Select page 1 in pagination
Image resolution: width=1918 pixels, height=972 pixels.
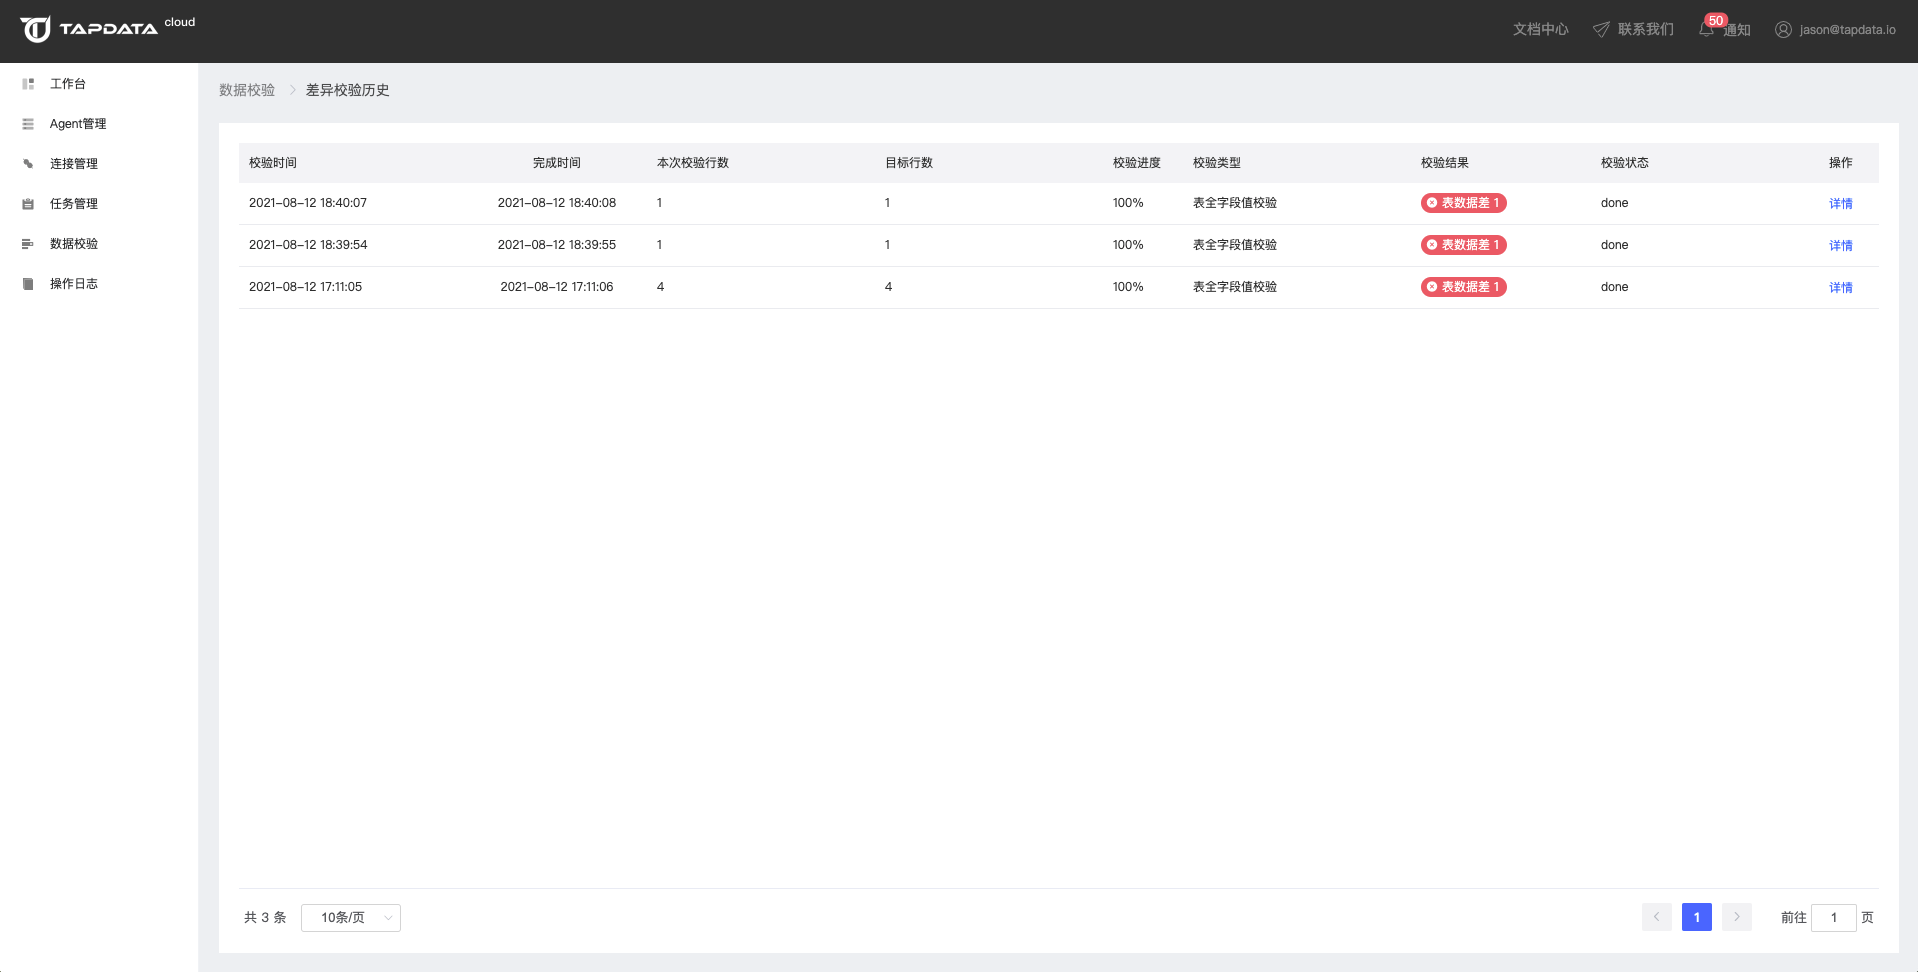(x=1697, y=917)
